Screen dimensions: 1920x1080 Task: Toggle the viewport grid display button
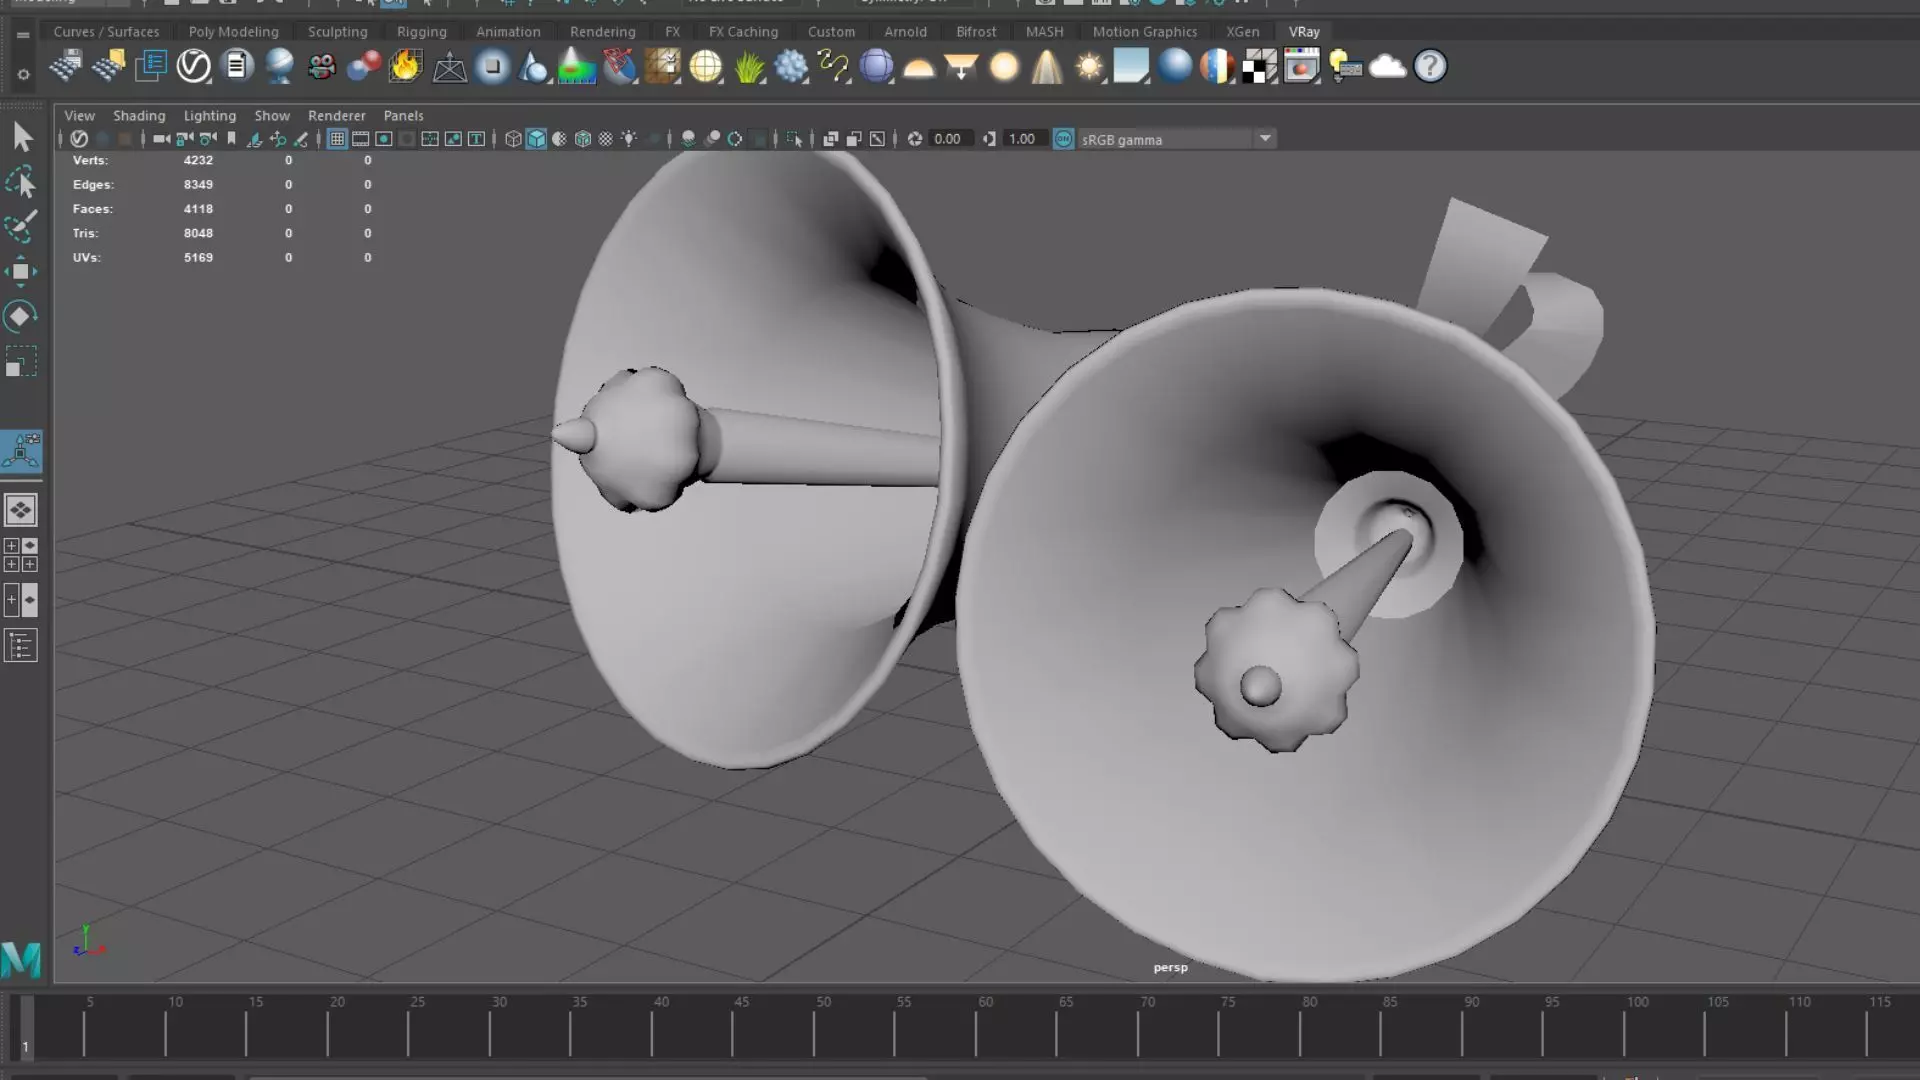337,139
